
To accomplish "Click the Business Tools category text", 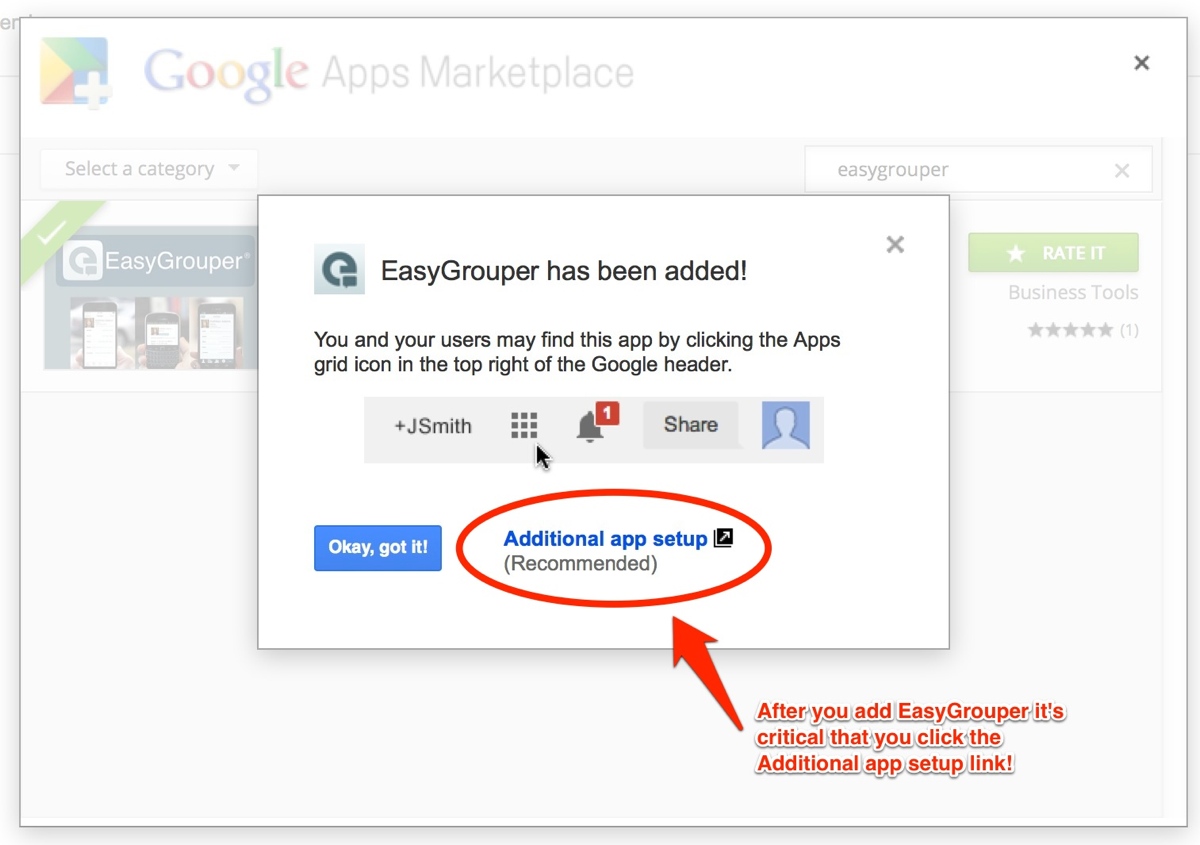I will tap(1073, 292).
